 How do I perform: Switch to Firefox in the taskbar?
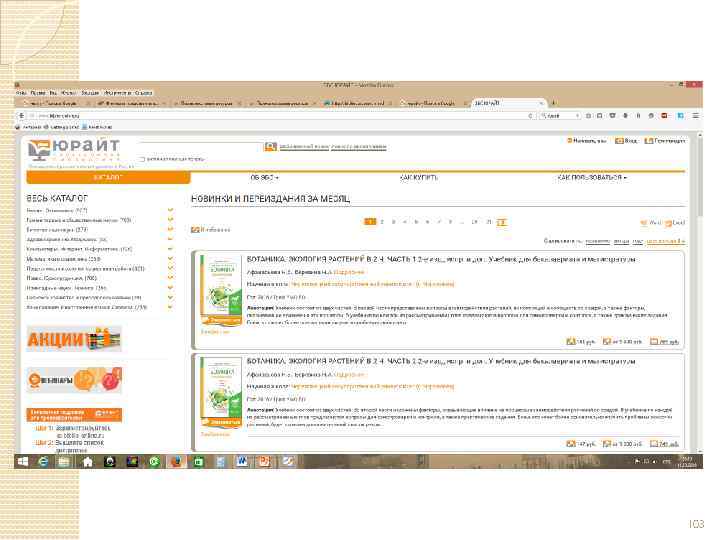tap(176, 461)
